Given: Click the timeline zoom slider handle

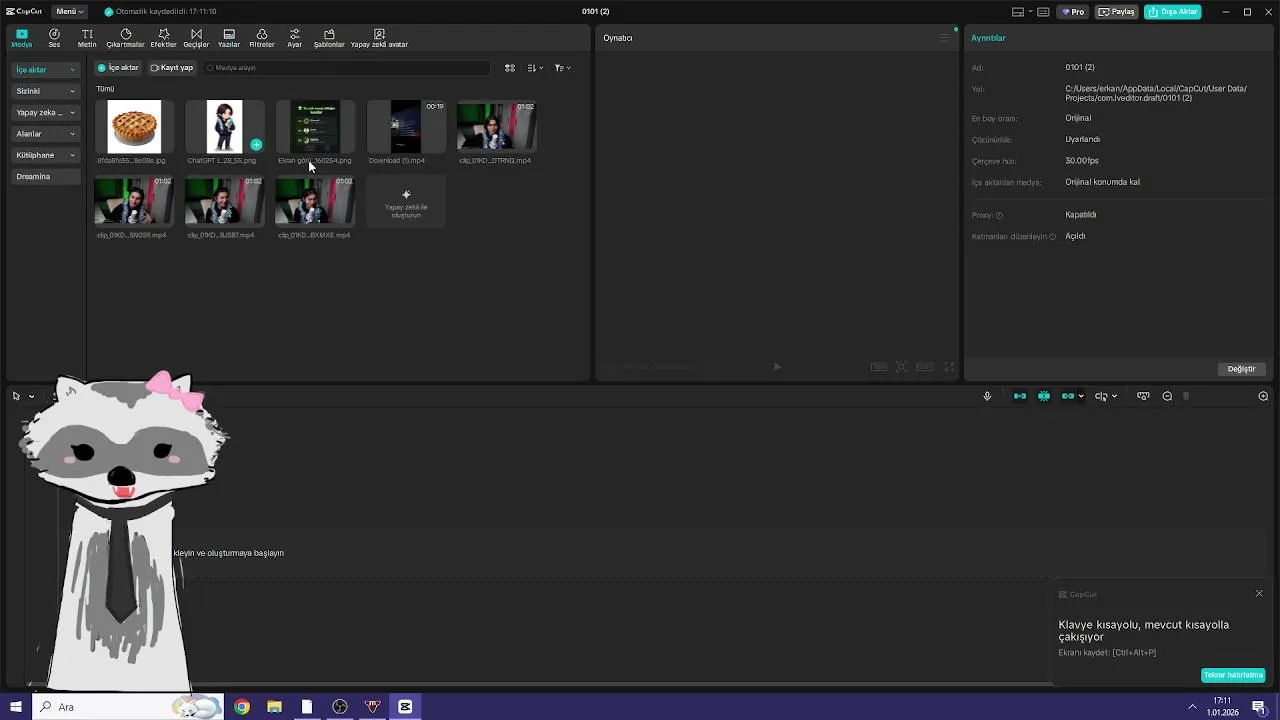Looking at the screenshot, I should pyautogui.click(x=1186, y=396).
